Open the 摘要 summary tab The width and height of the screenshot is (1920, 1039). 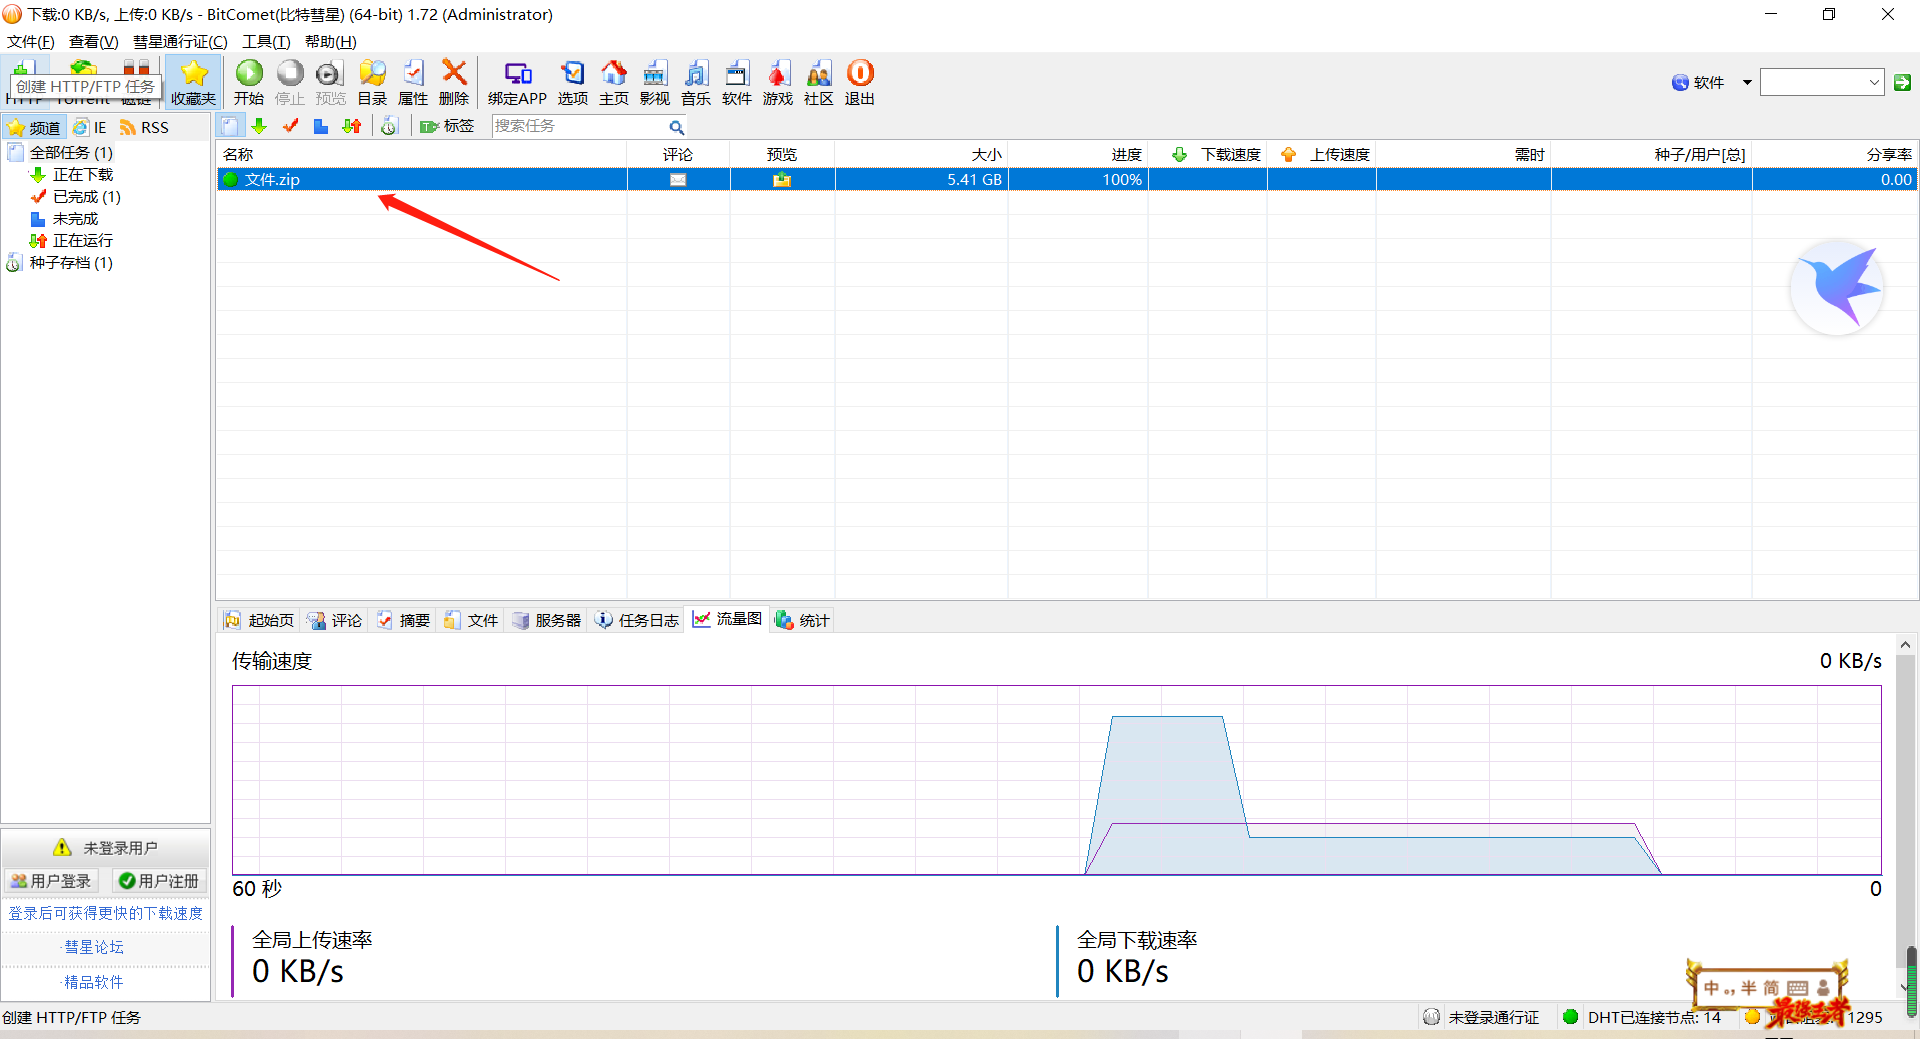(x=403, y=620)
